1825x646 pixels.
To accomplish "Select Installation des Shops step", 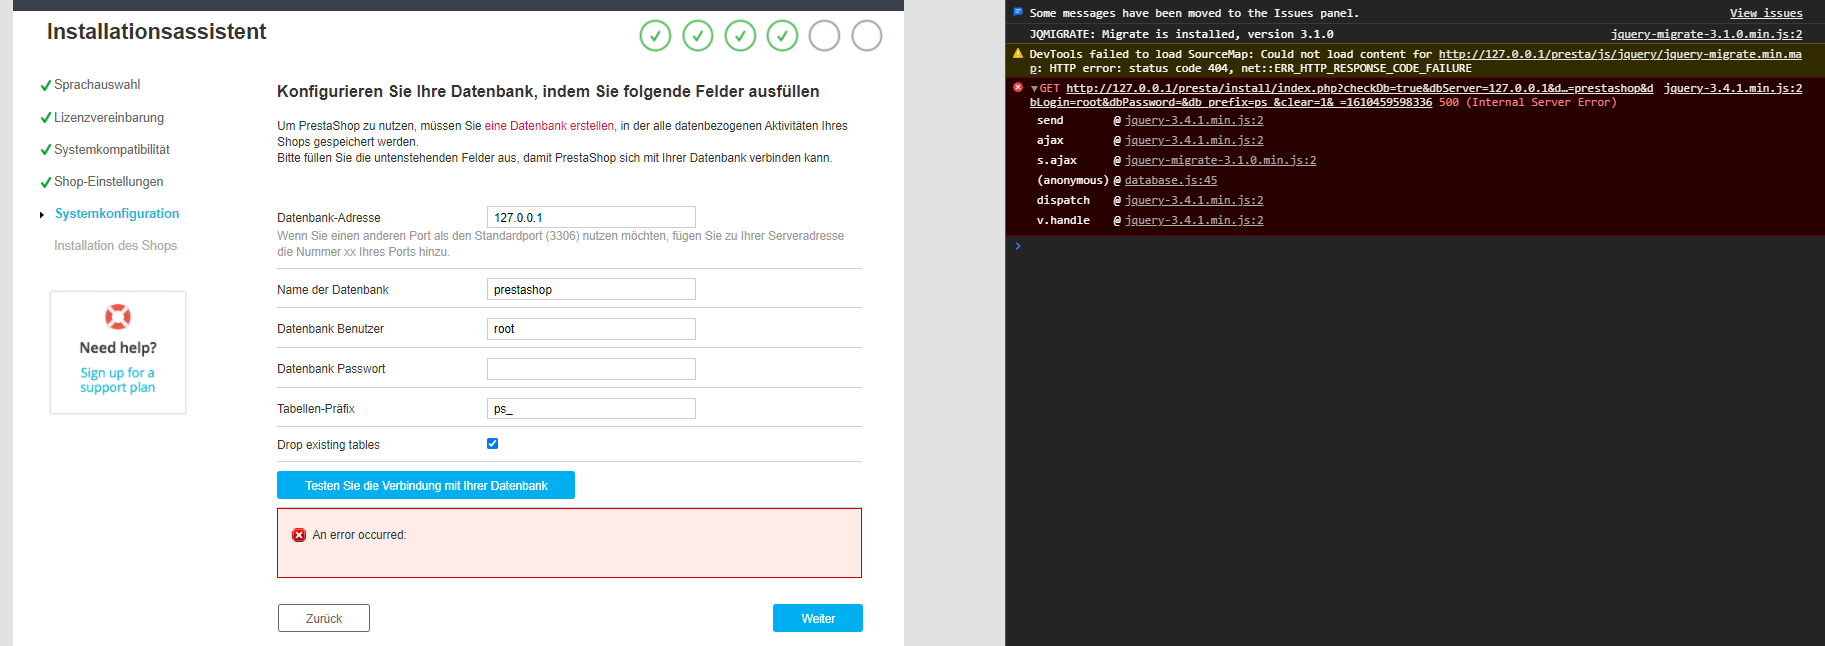I will 115,245.
